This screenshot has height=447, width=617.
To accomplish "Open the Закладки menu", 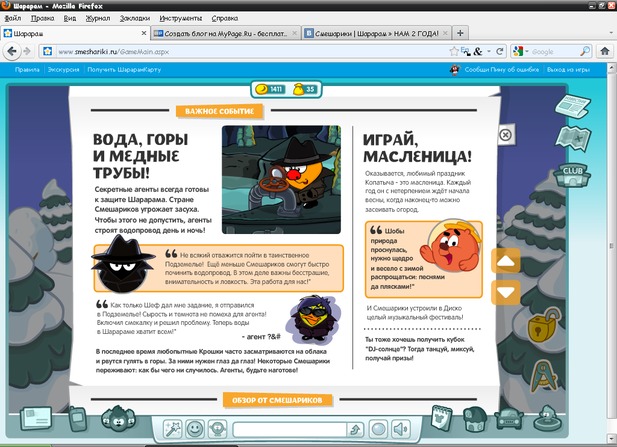I will click(135, 18).
